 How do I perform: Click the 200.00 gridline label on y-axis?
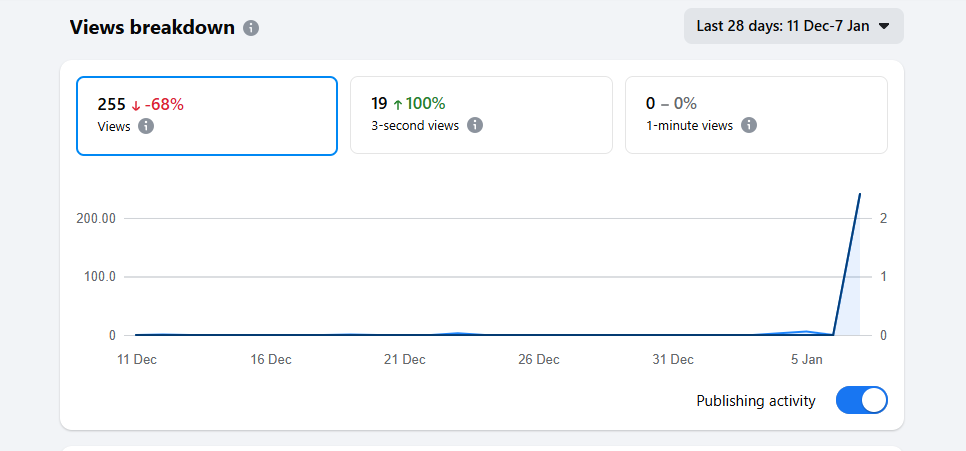pos(96,219)
